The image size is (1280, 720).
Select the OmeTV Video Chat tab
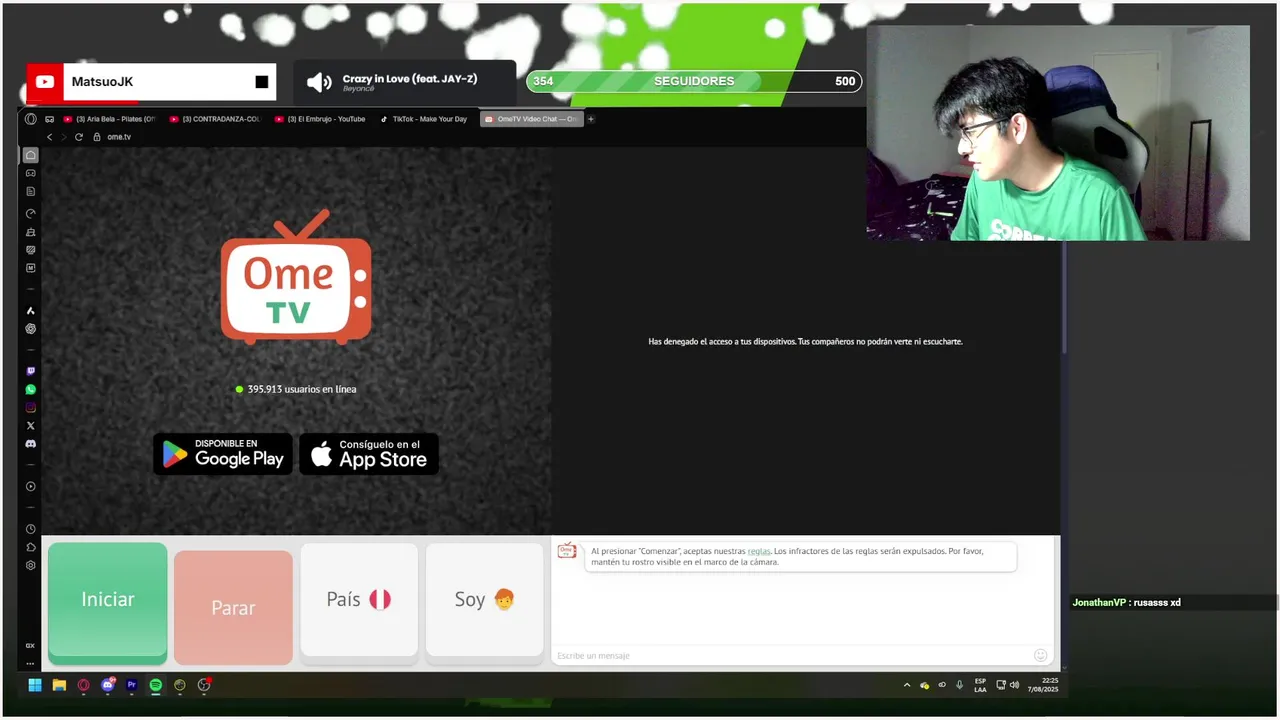click(x=531, y=119)
